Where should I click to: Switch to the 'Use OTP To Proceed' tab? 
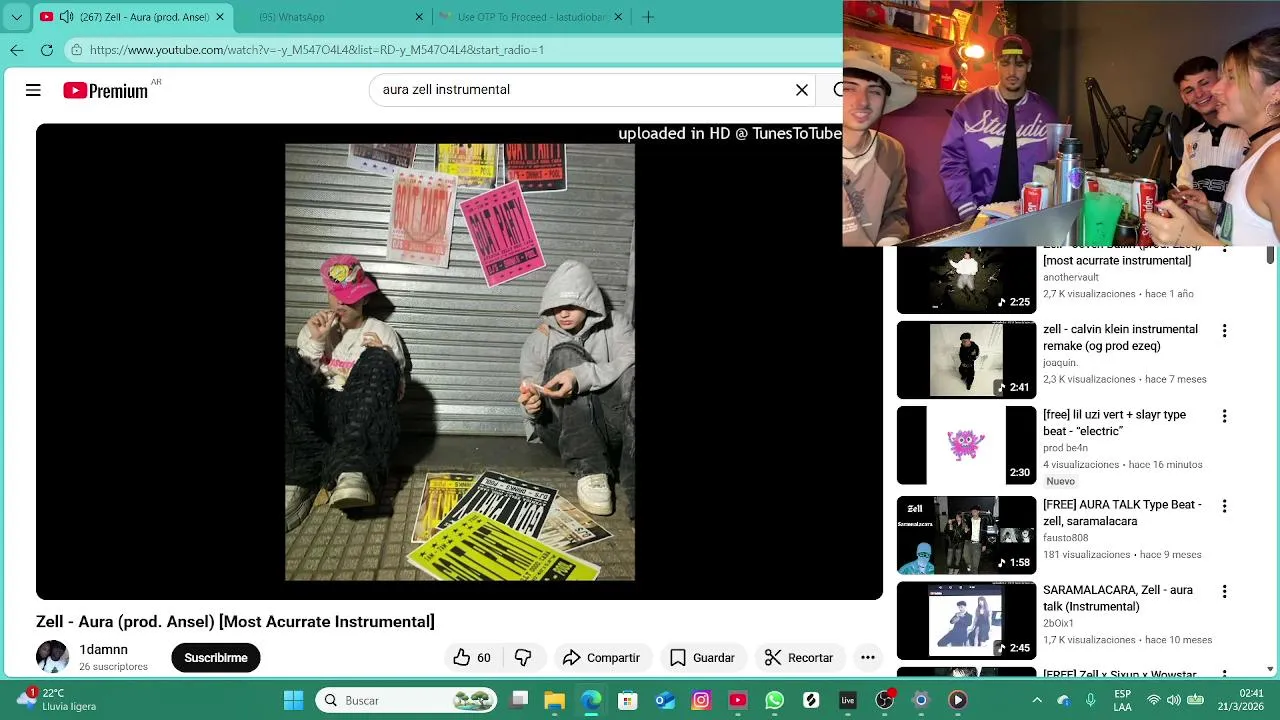pos(532,17)
